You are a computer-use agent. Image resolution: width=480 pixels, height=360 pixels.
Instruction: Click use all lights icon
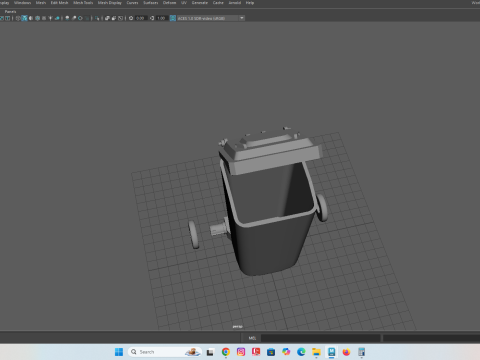click(x=50, y=18)
